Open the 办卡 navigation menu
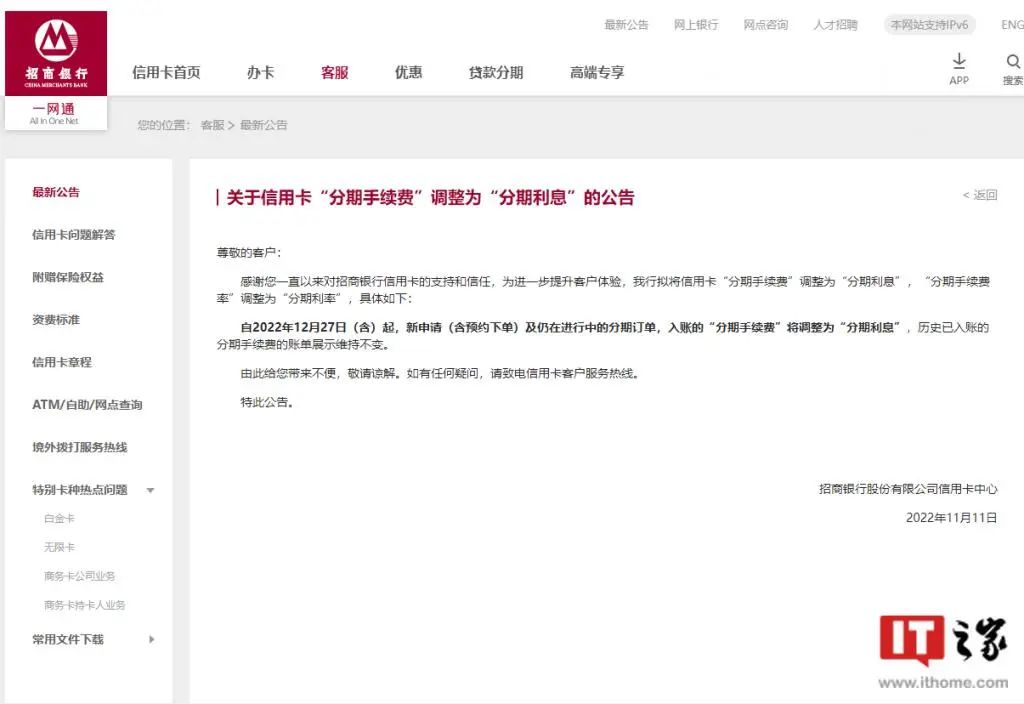The height and width of the screenshot is (704, 1024). 260,72
